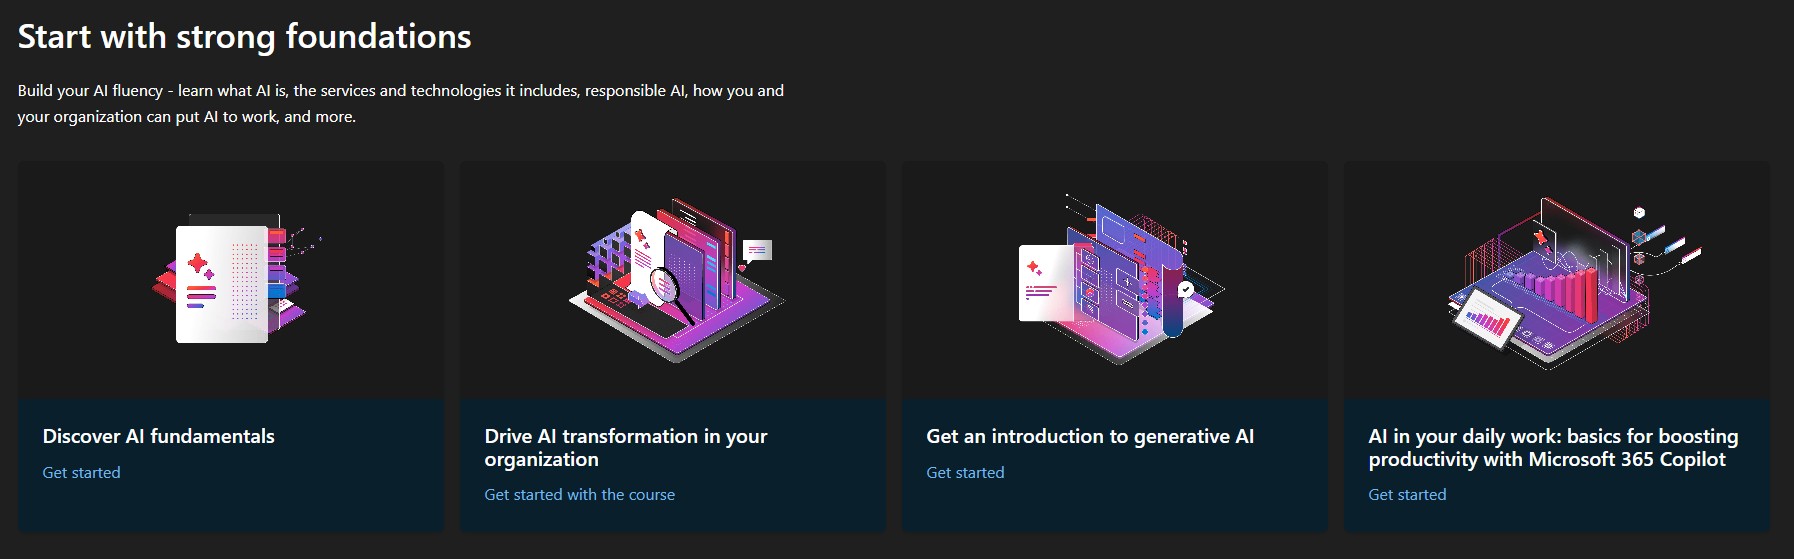This screenshot has width=1794, height=559.
Task: Click Get started under the Microsoft 365 Copilot card
Action: pyautogui.click(x=1407, y=494)
